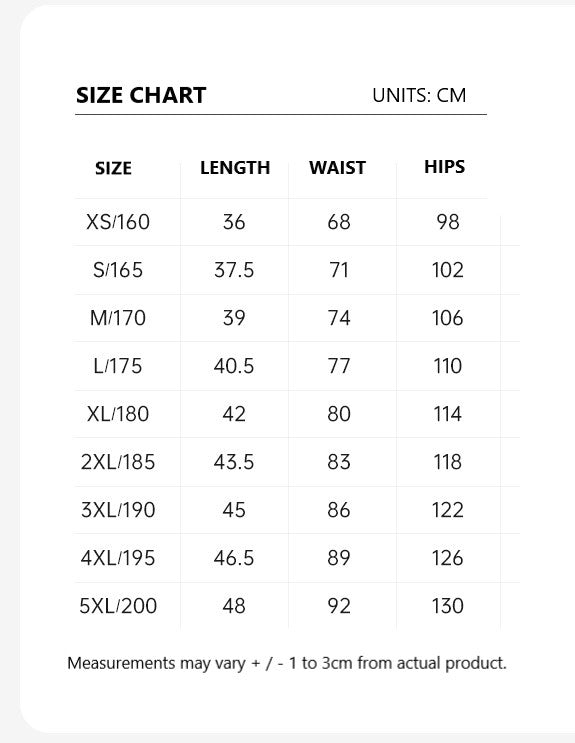Click the 37.5 length value
Viewport: 575px width, 743px height.
pyautogui.click(x=234, y=270)
